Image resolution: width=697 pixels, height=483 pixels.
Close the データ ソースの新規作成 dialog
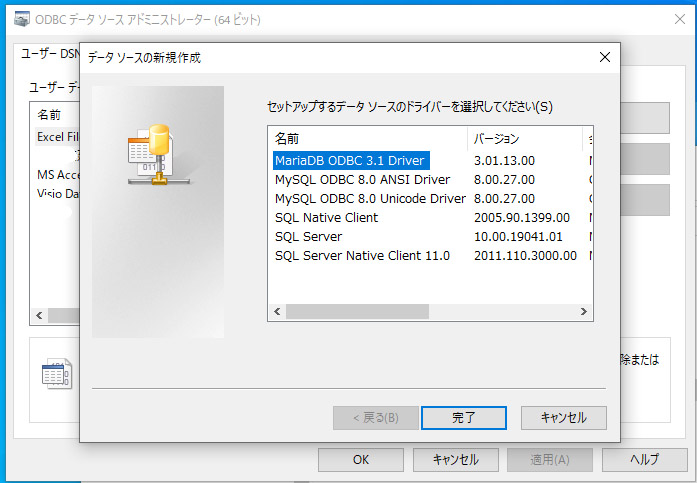pyautogui.click(x=605, y=57)
